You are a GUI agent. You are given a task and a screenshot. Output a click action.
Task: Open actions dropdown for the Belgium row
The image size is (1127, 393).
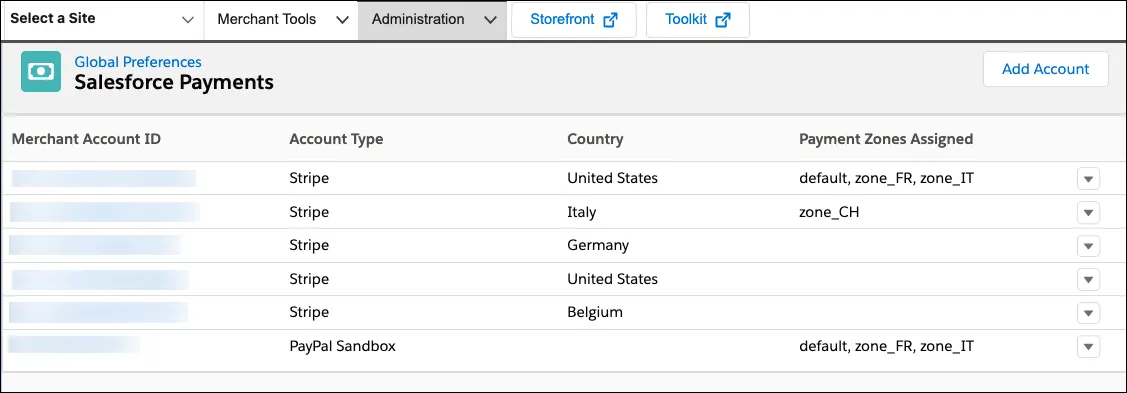pyautogui.click(x=1088, y=313)
